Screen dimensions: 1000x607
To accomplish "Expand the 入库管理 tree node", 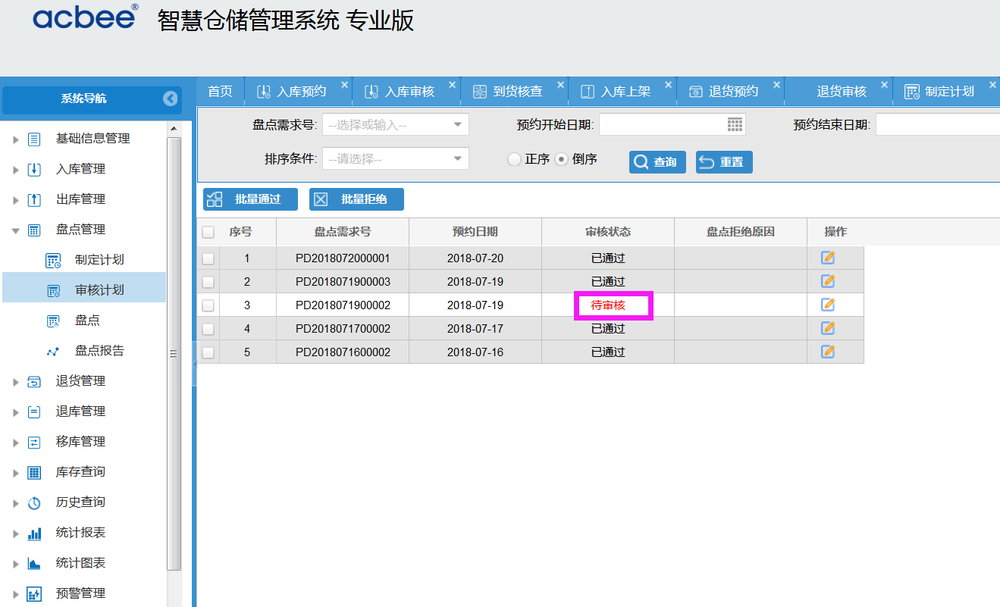I will click(16, 169).
